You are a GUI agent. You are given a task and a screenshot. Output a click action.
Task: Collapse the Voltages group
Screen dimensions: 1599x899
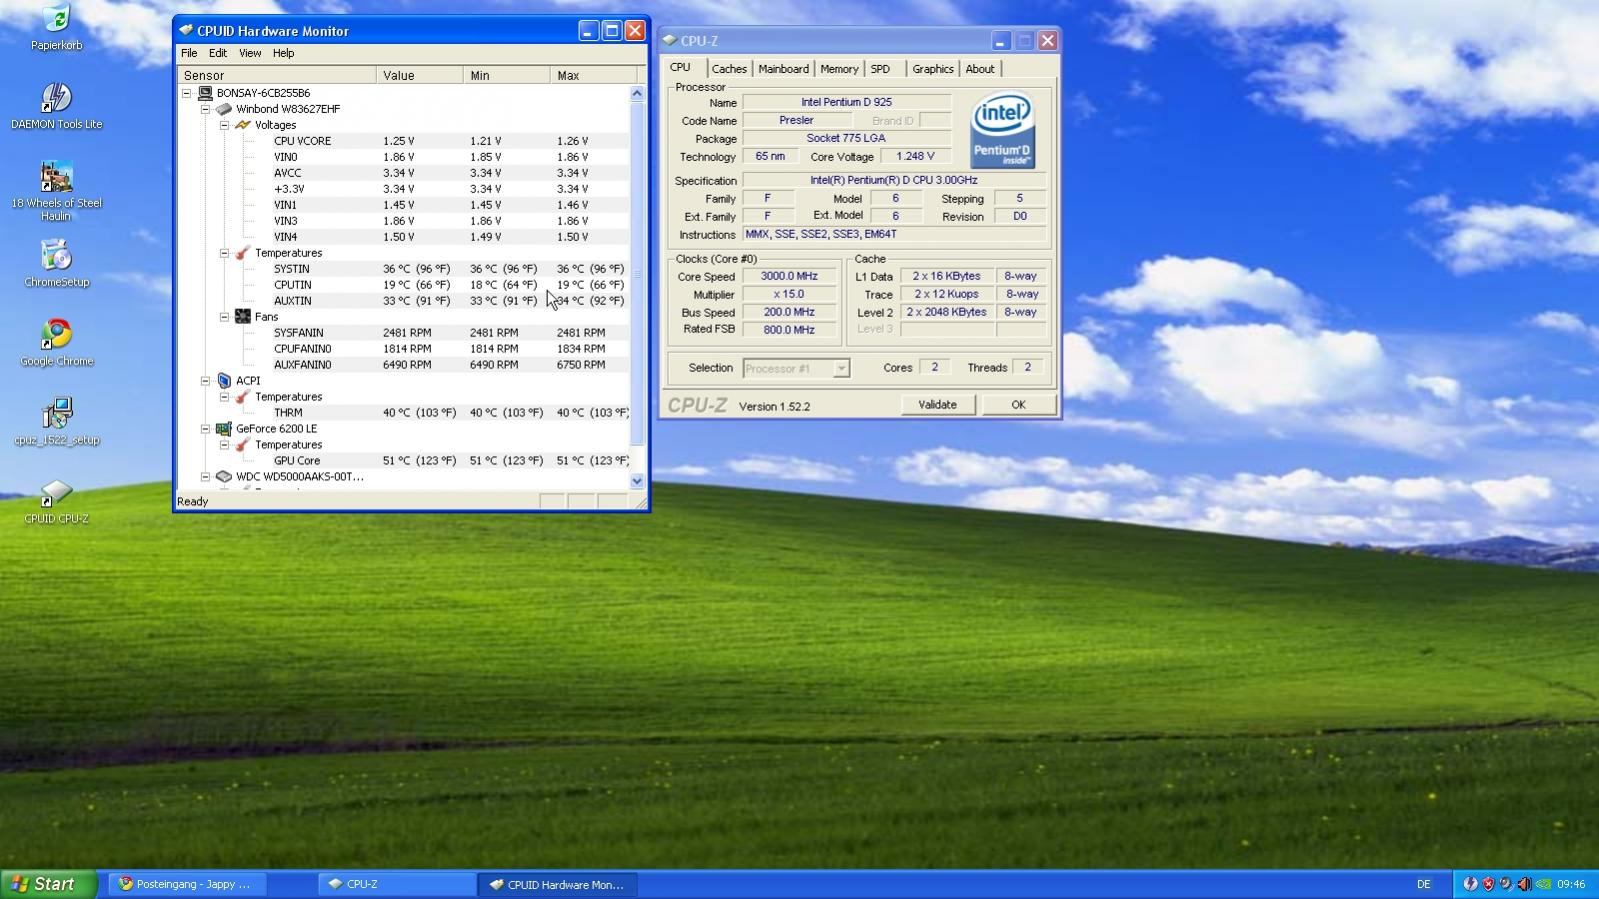(224, 125)
